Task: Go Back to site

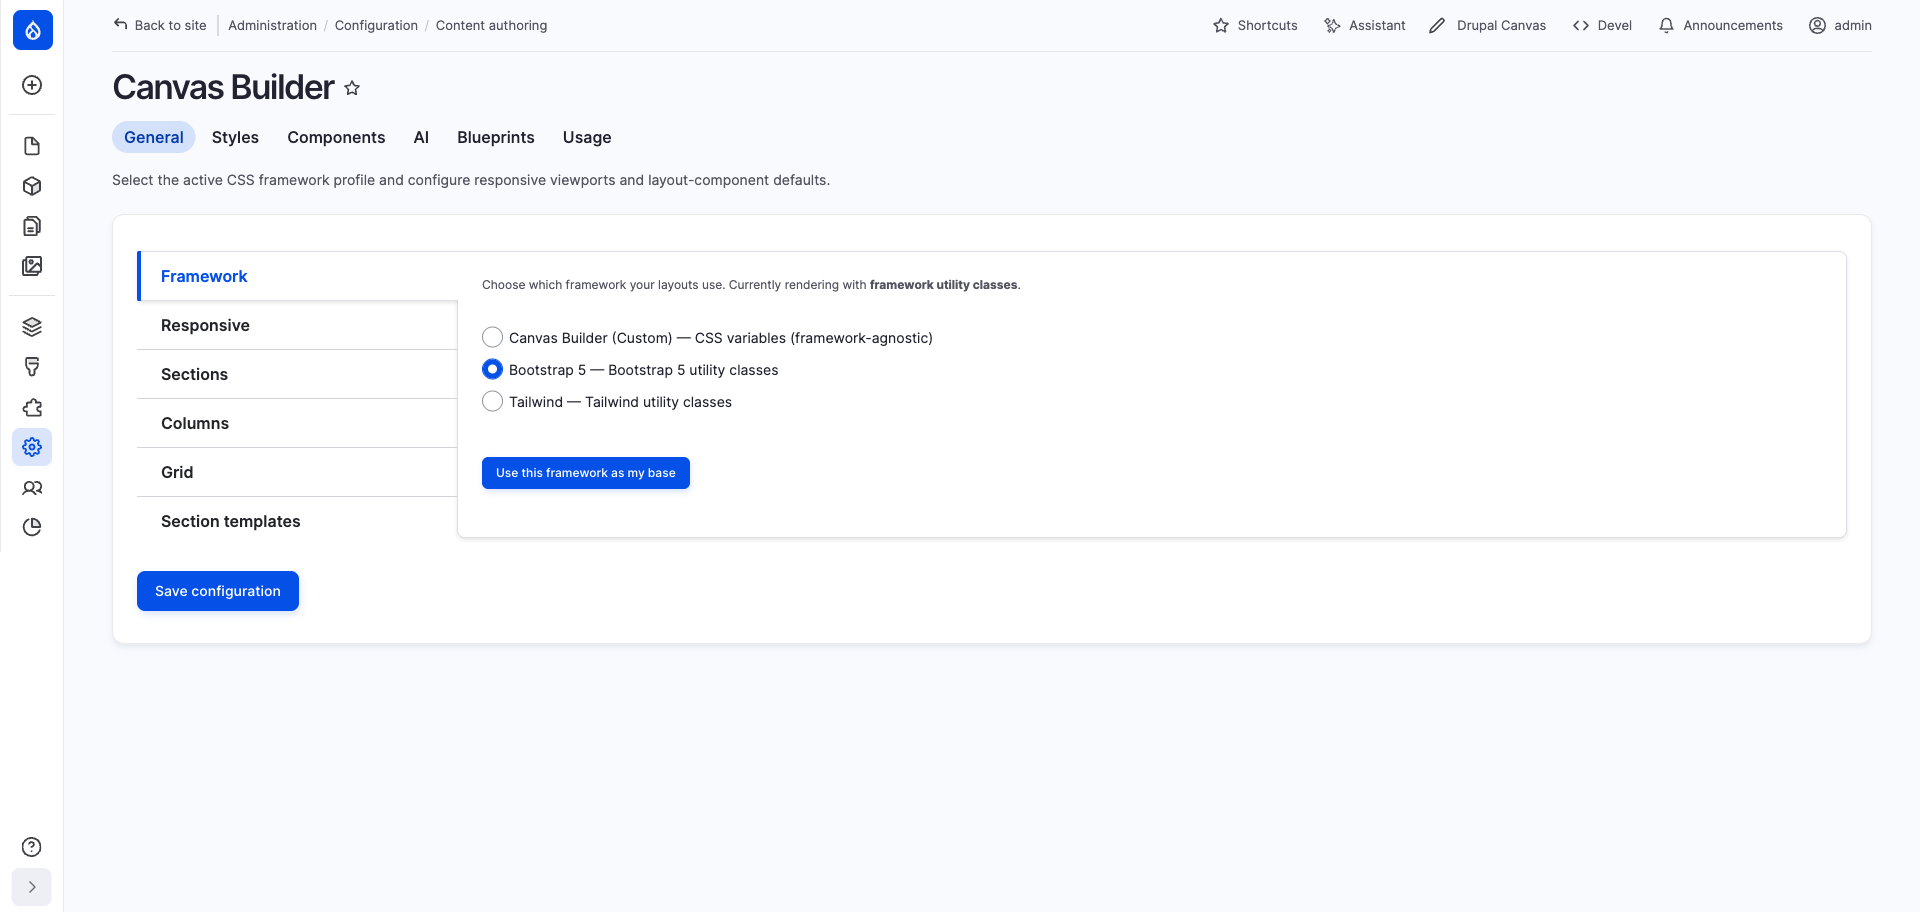Action: tap(160, 26)
